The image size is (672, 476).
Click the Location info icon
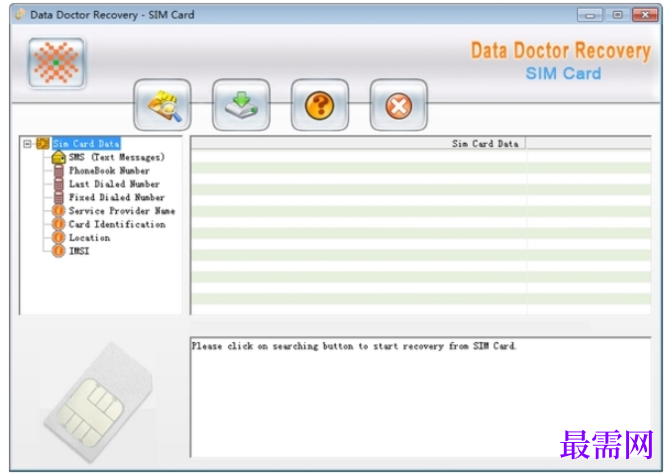tap(58, 237)
